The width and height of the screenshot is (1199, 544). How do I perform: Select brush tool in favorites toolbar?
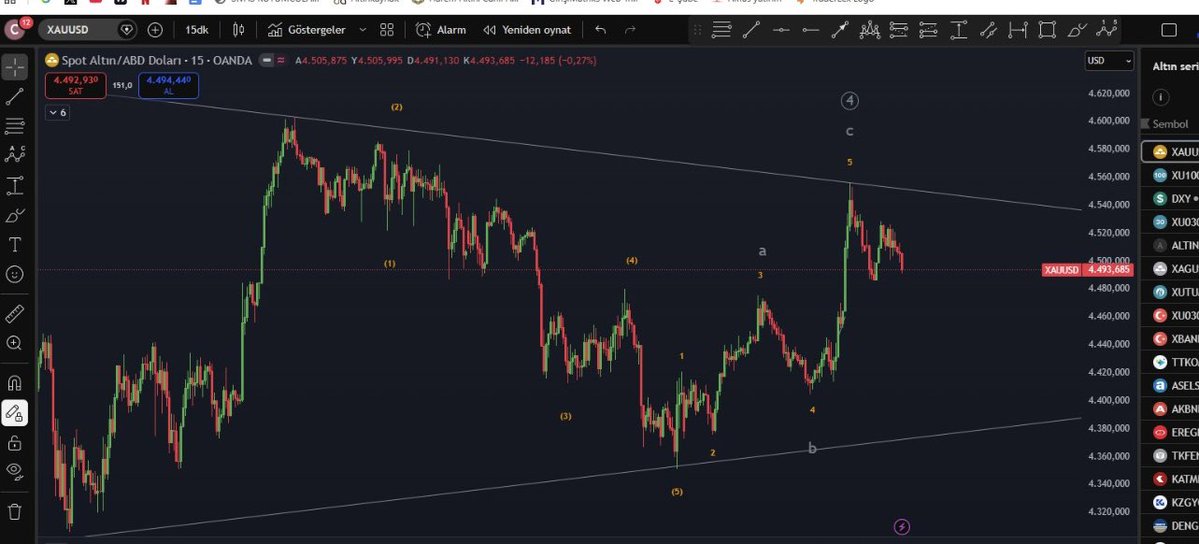[1077, 30]
